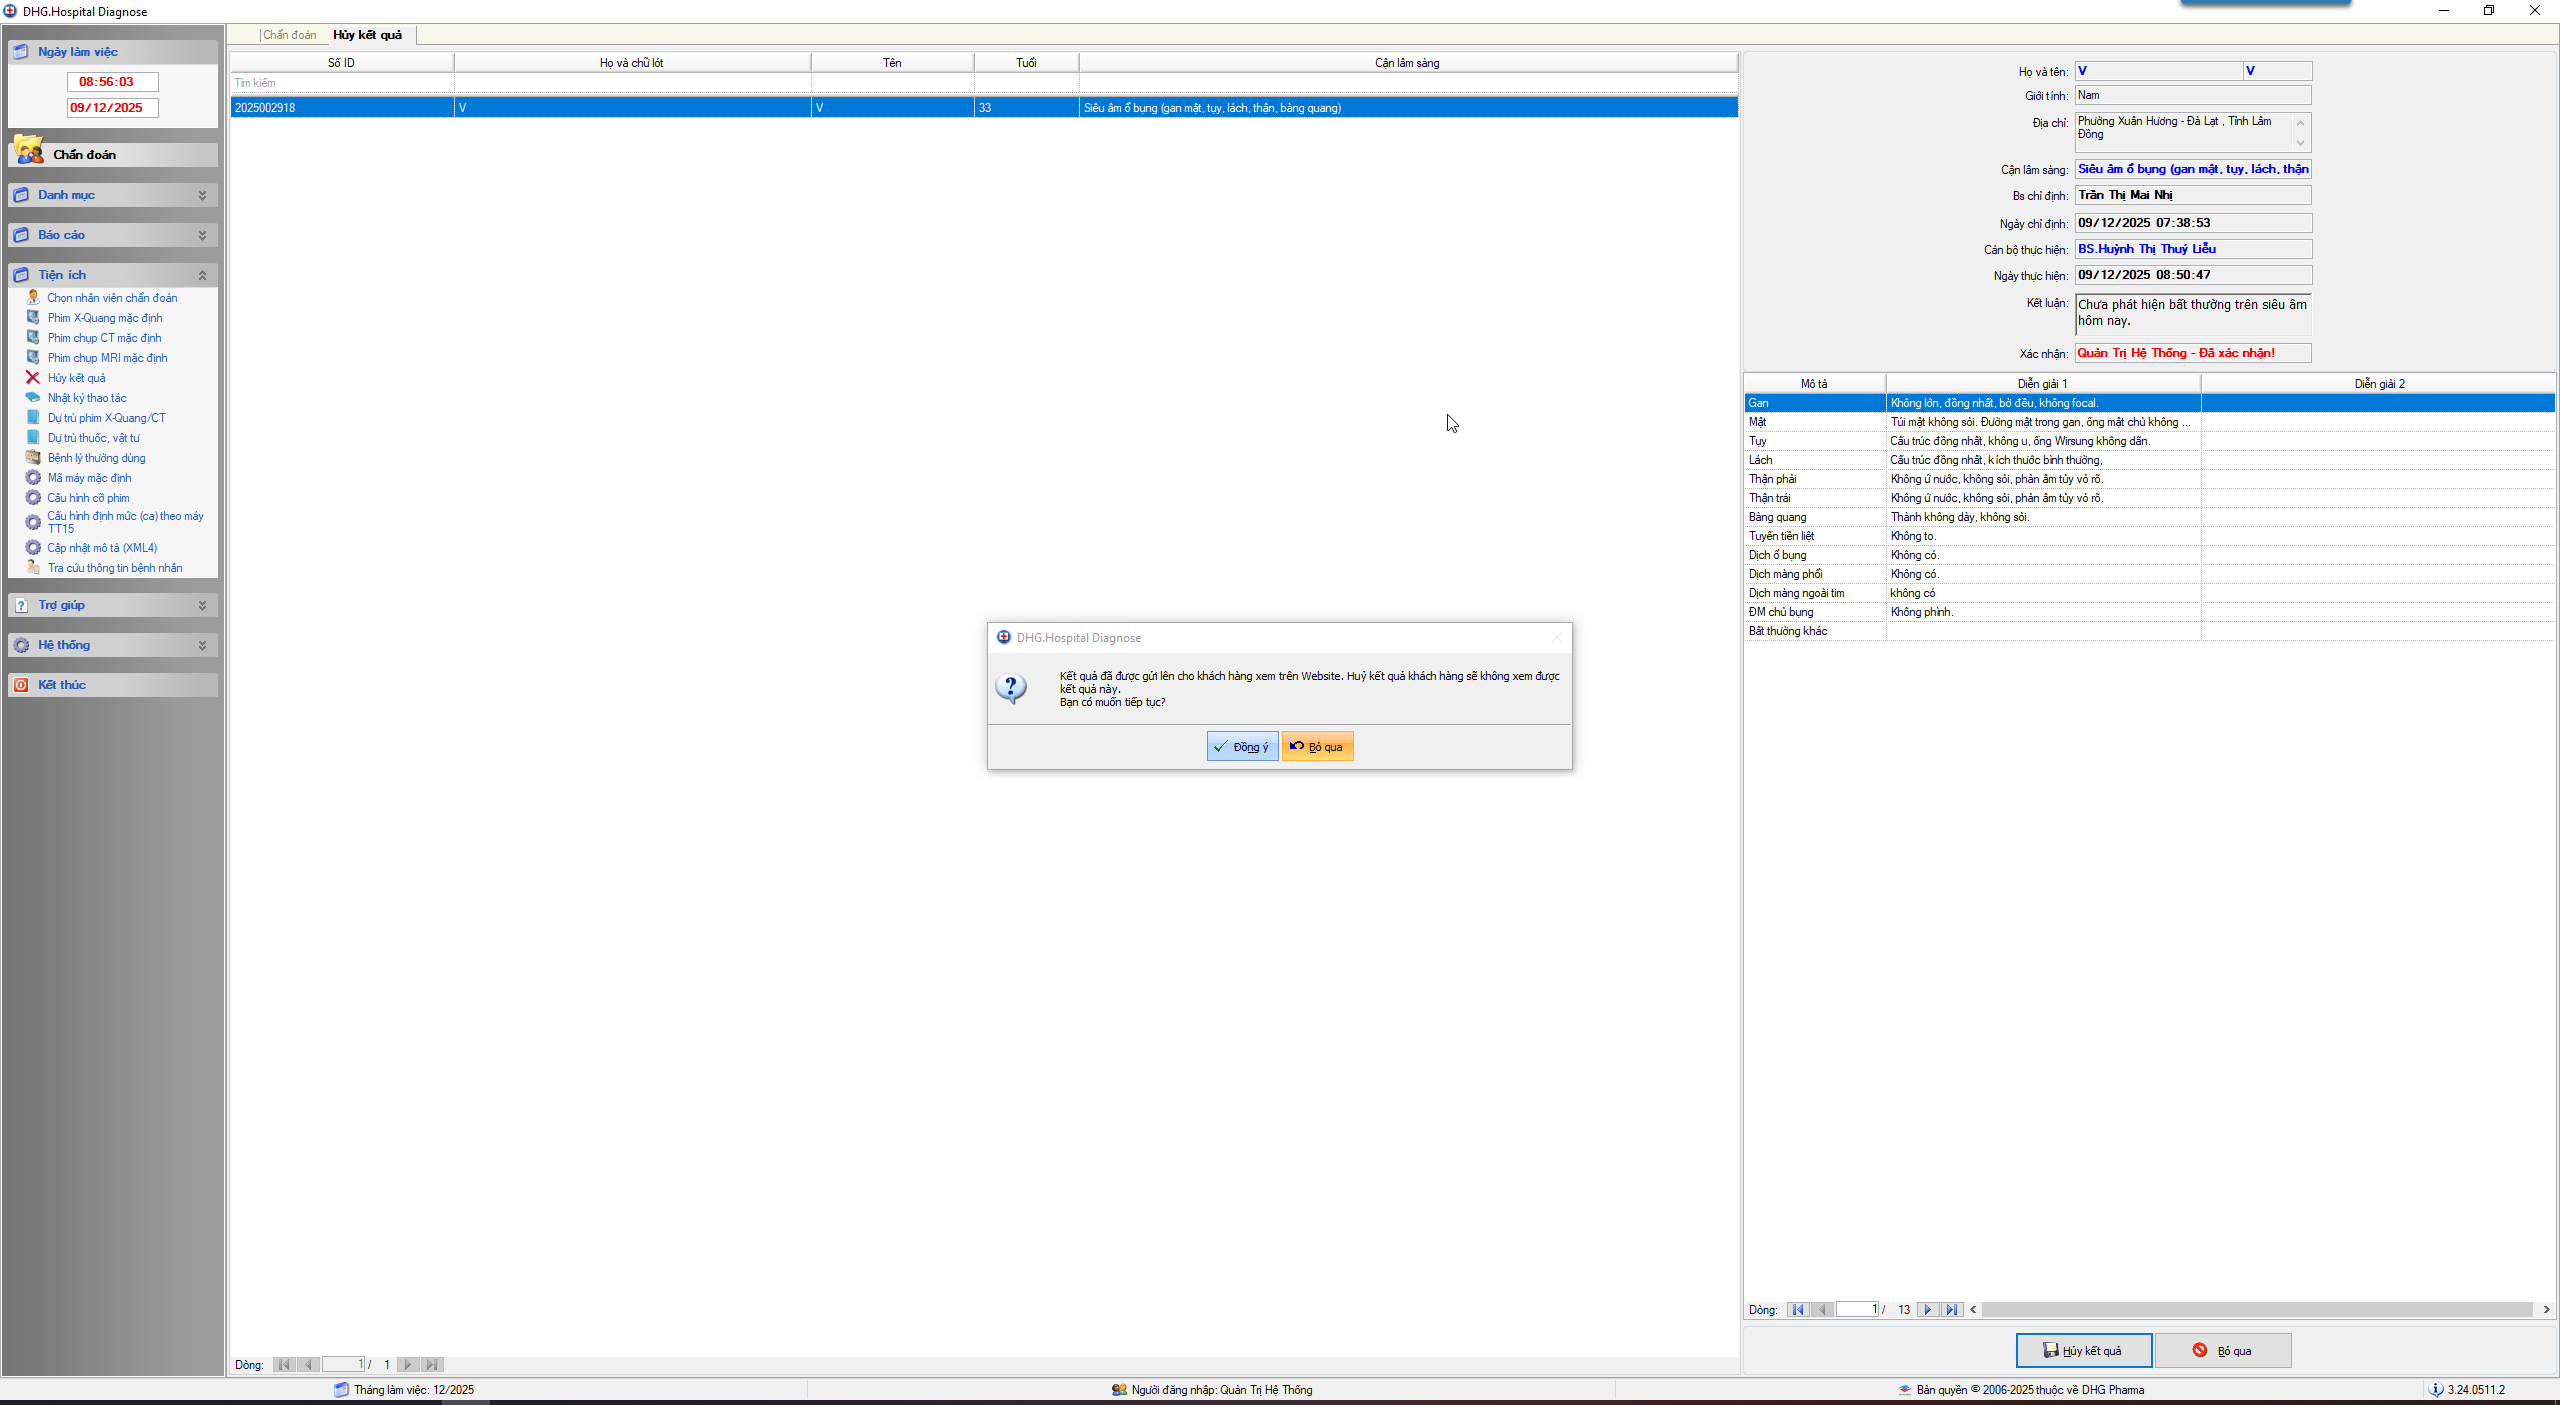The width and height of the screenshot is (2560, 1405).
Task: Click Cấu hình cỡ phim gear icon
Action: click(x=33, y=498)
